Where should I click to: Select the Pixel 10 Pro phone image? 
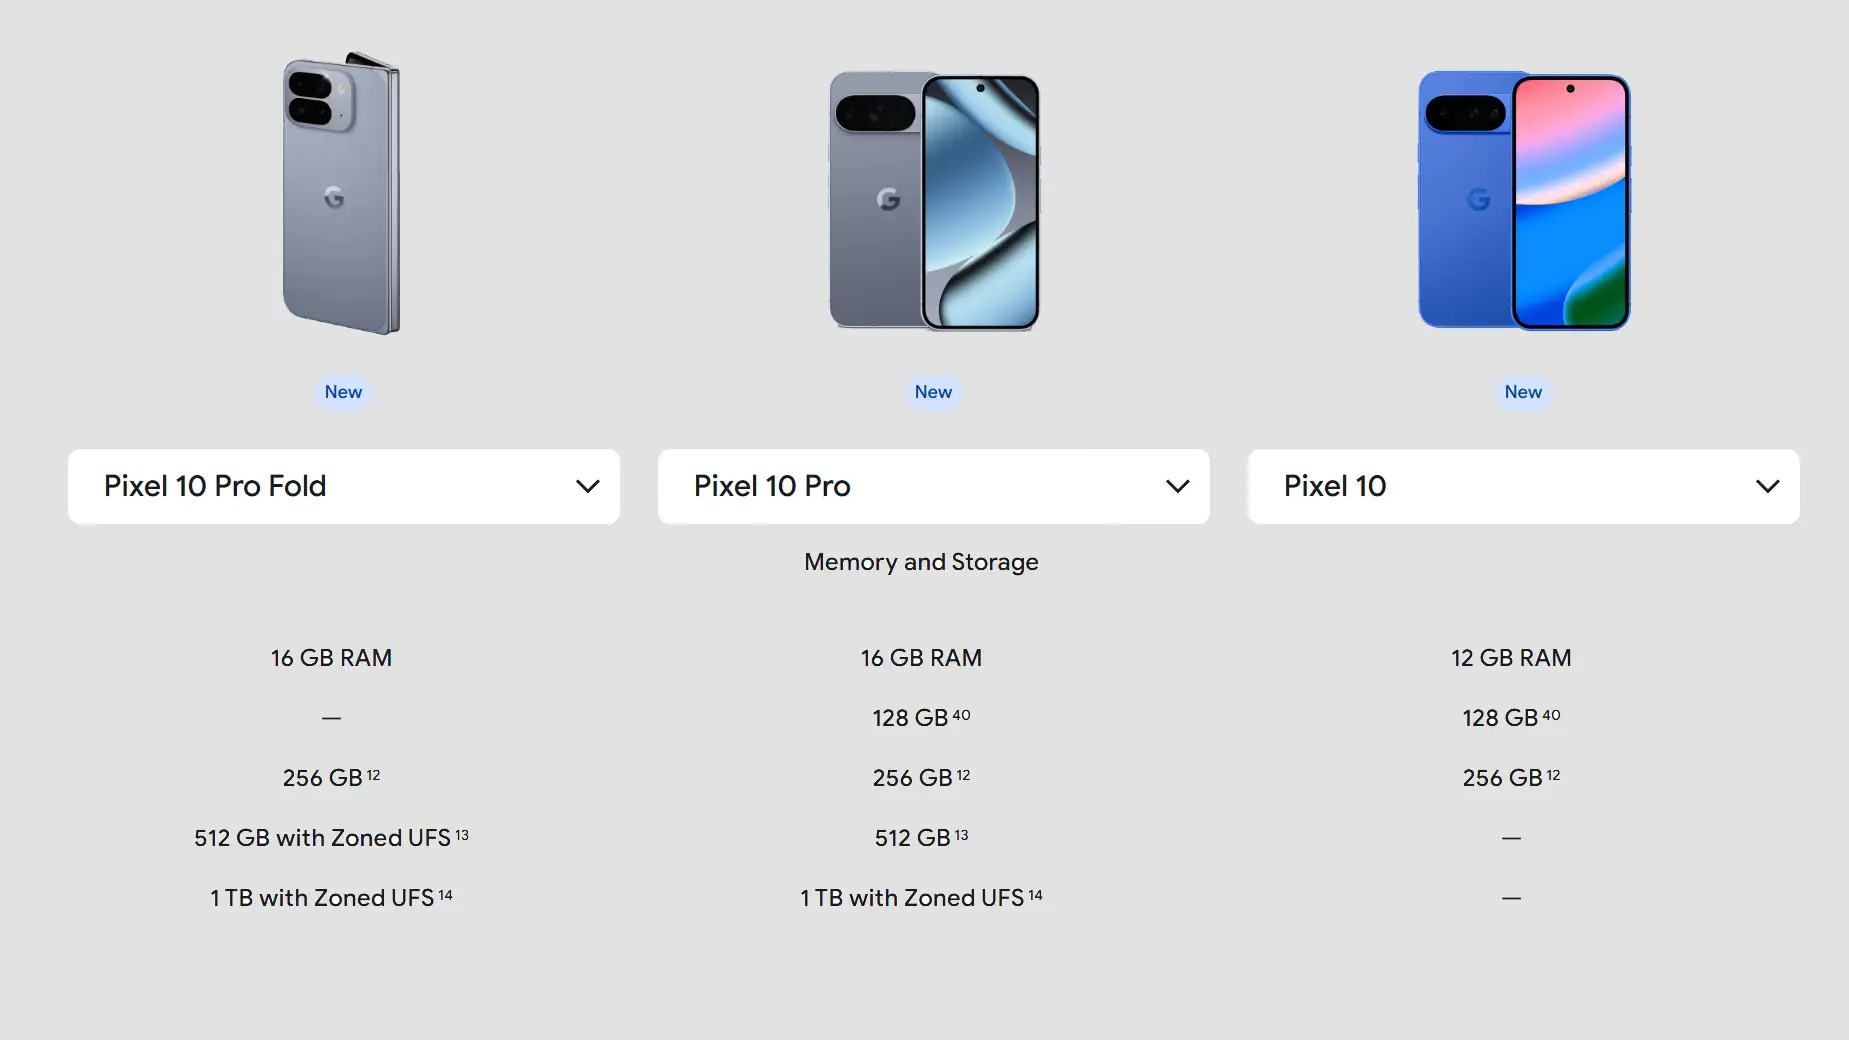934,200
